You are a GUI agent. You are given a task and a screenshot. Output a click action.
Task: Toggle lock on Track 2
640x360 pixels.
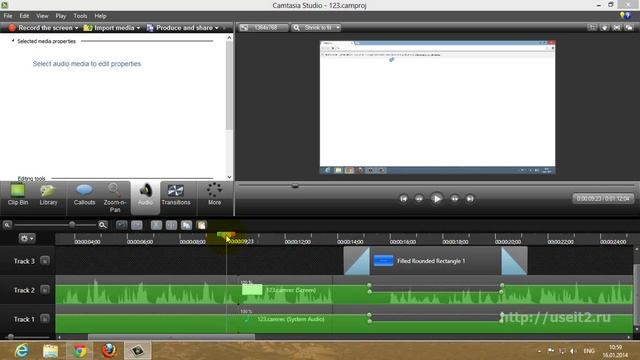click(45, 290)
